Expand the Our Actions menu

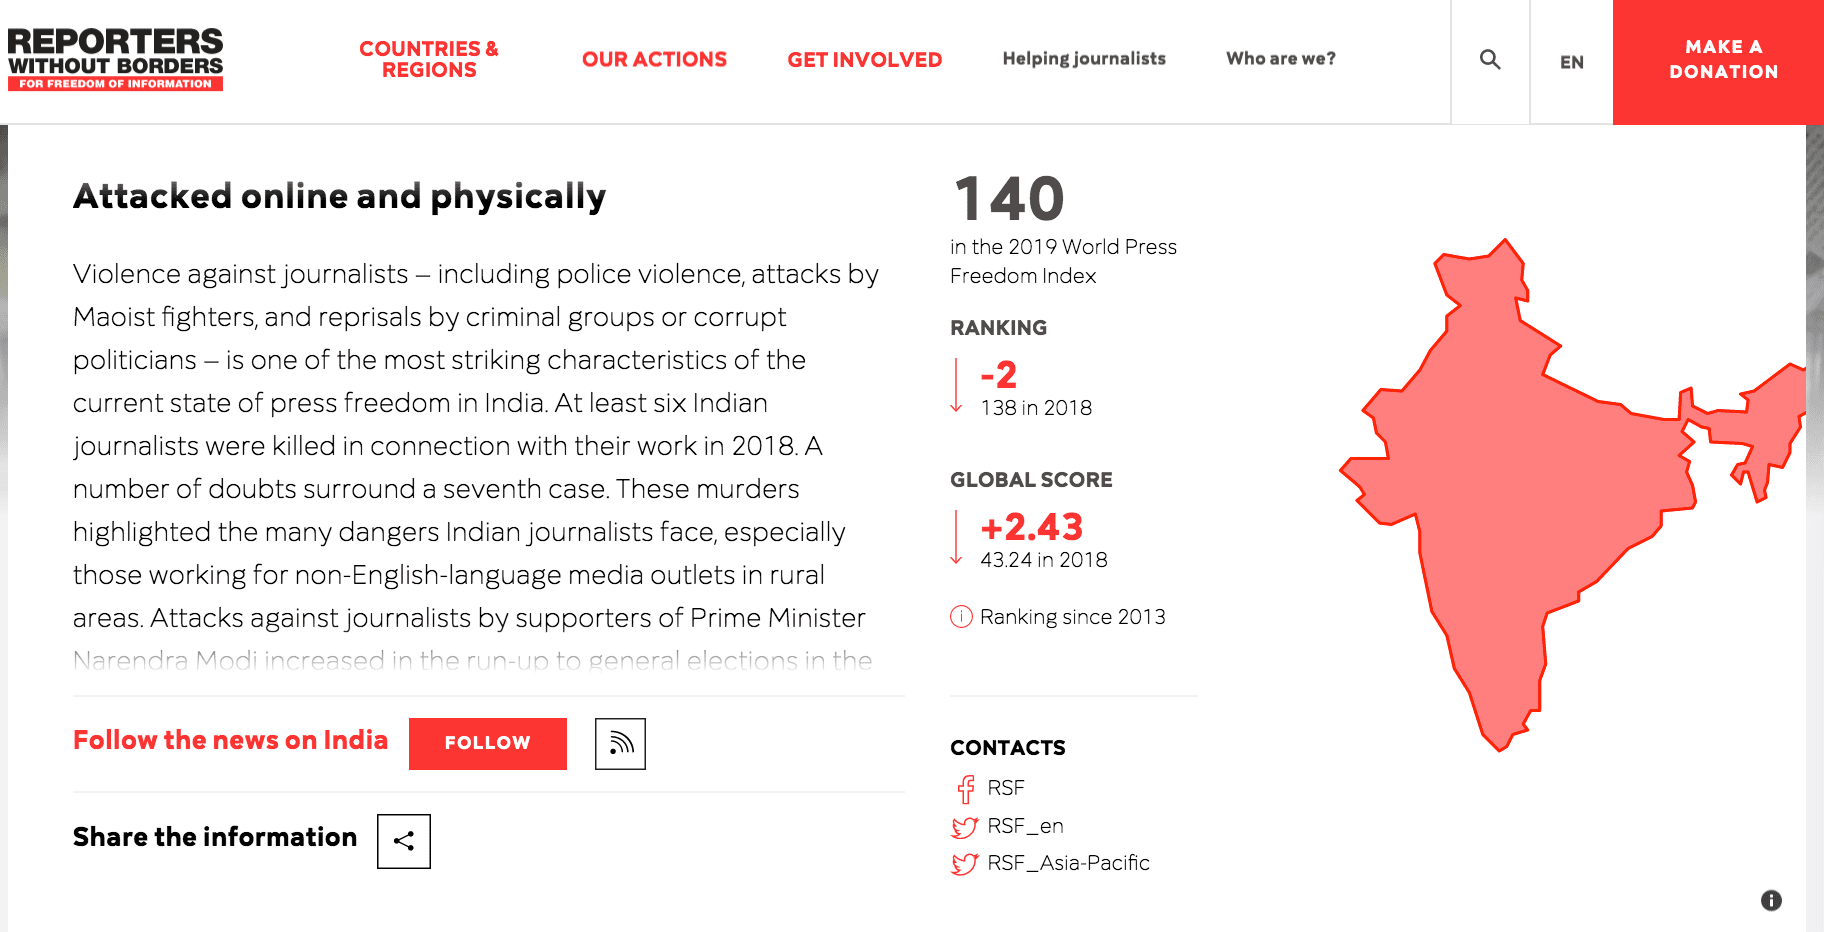click(654, 60)
